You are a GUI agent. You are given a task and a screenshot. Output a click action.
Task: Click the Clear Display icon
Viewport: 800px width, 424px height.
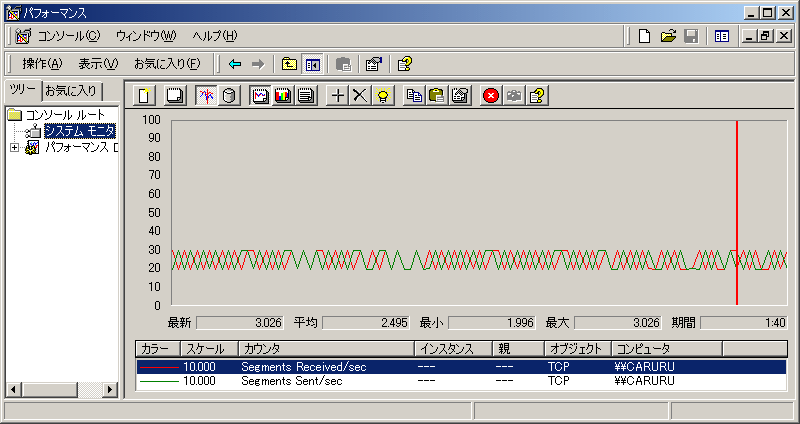(x=174, y=96)
